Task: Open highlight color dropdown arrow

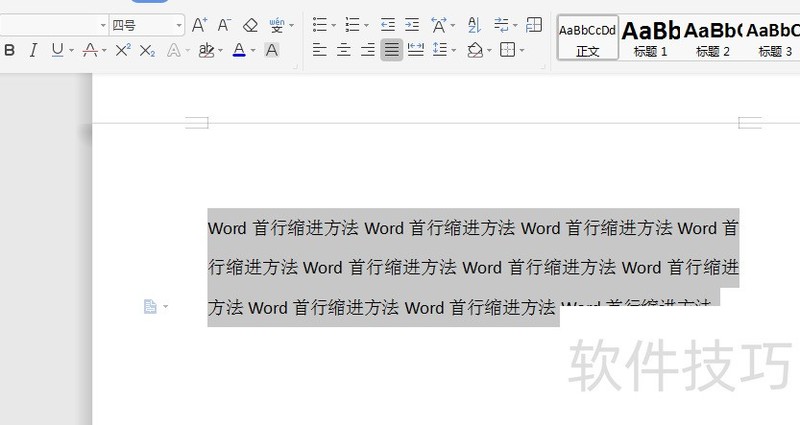Action: [220, 51]
